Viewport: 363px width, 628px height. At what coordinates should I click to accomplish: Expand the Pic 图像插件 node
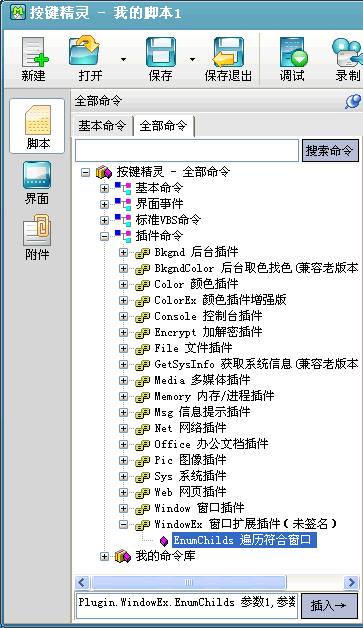(x=123, y=461)
